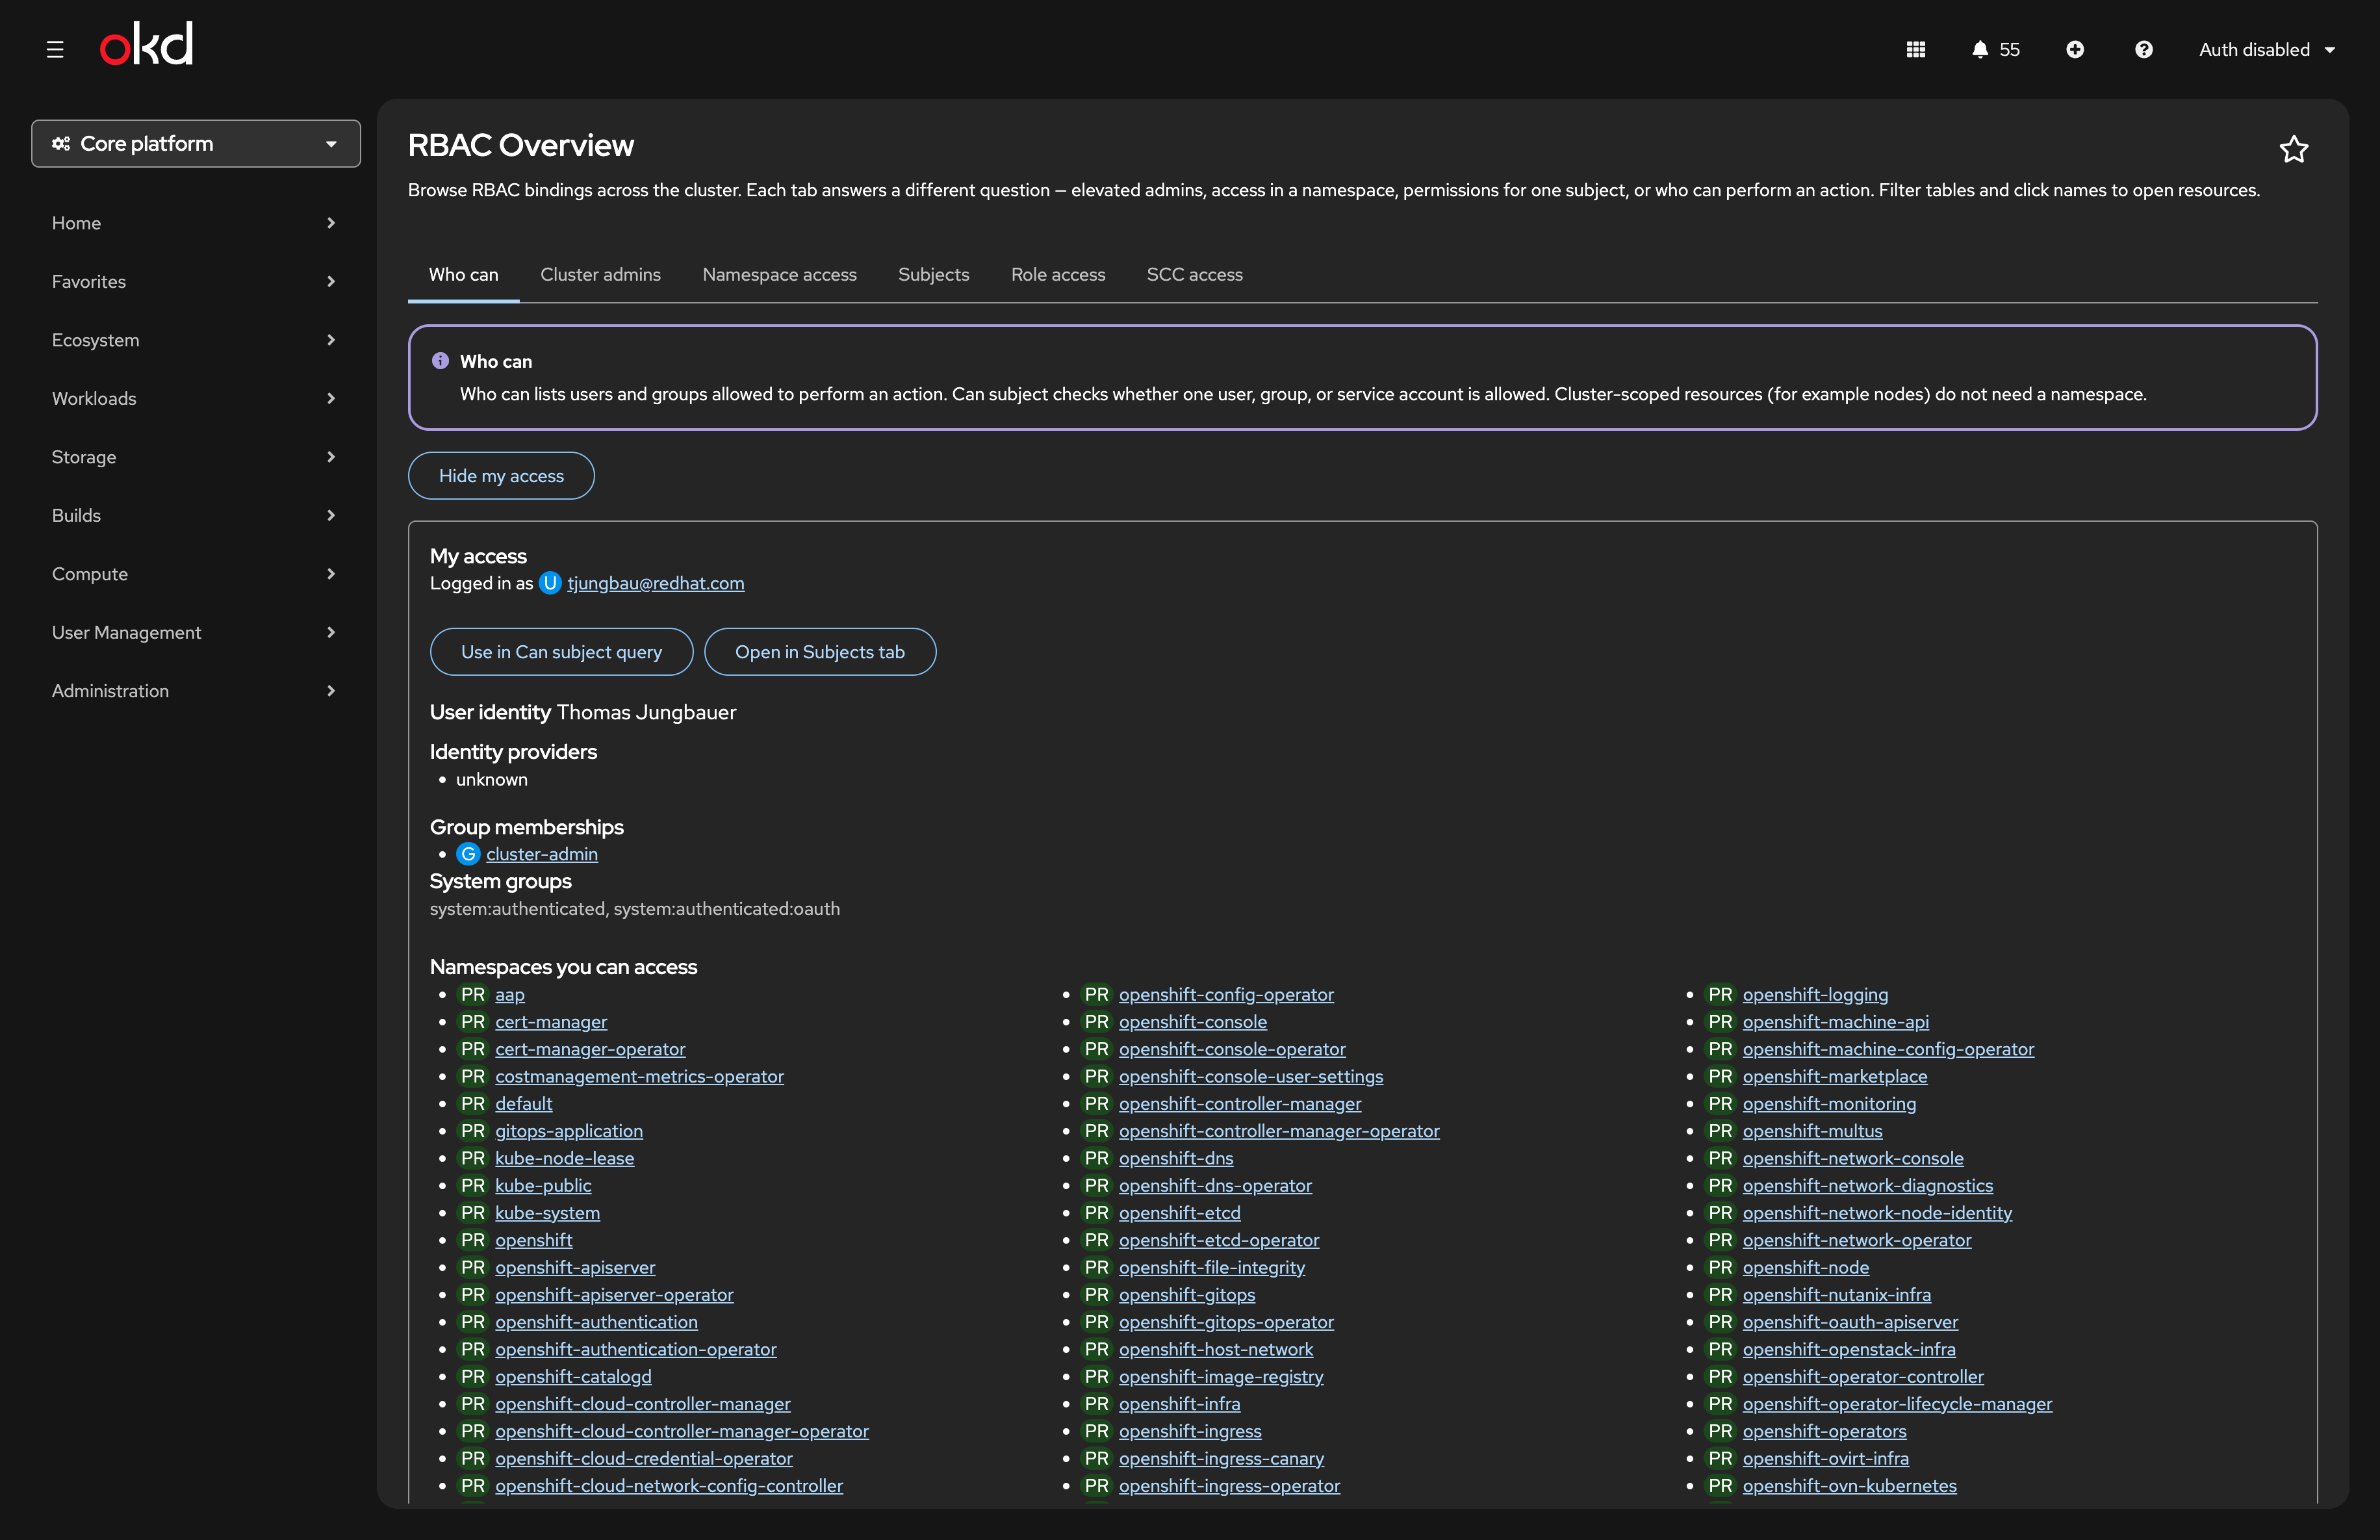The image size is (2380, 1540).
Task: Click the PR badge beside kube-system
Action: click(x=472, y=1213)
